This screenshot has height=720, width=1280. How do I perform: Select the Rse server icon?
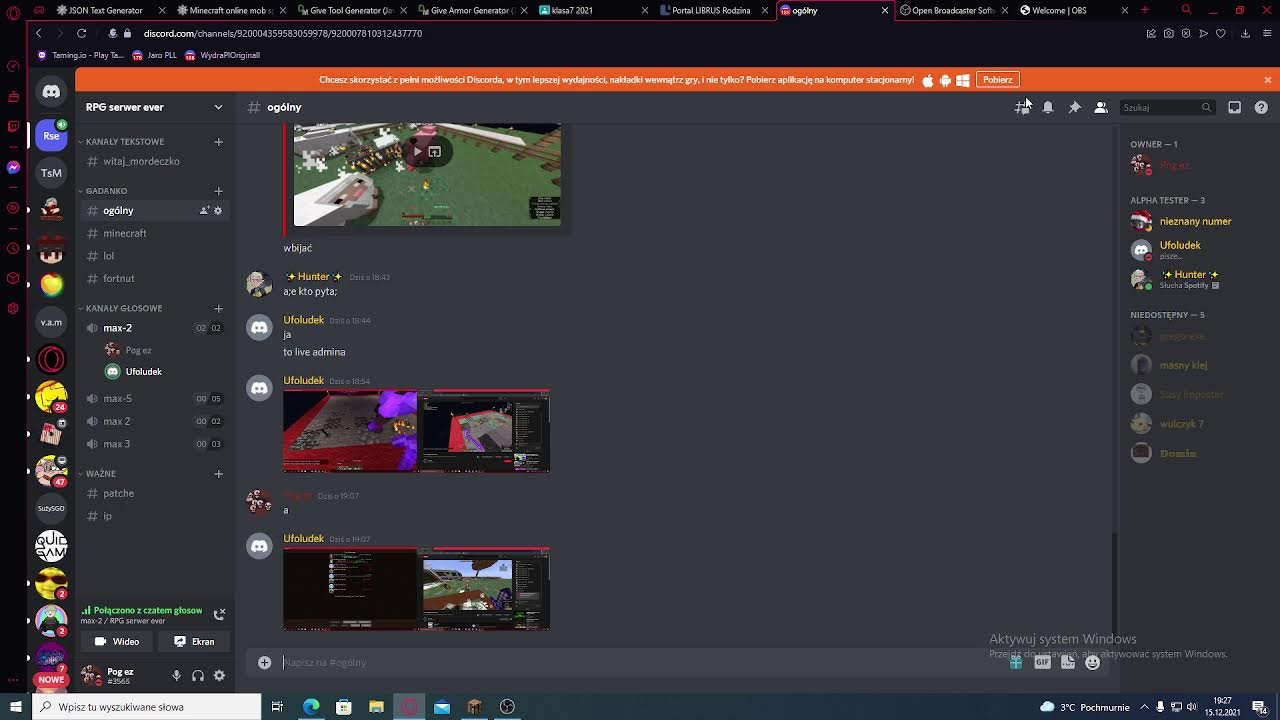click(x=51, y=135)
